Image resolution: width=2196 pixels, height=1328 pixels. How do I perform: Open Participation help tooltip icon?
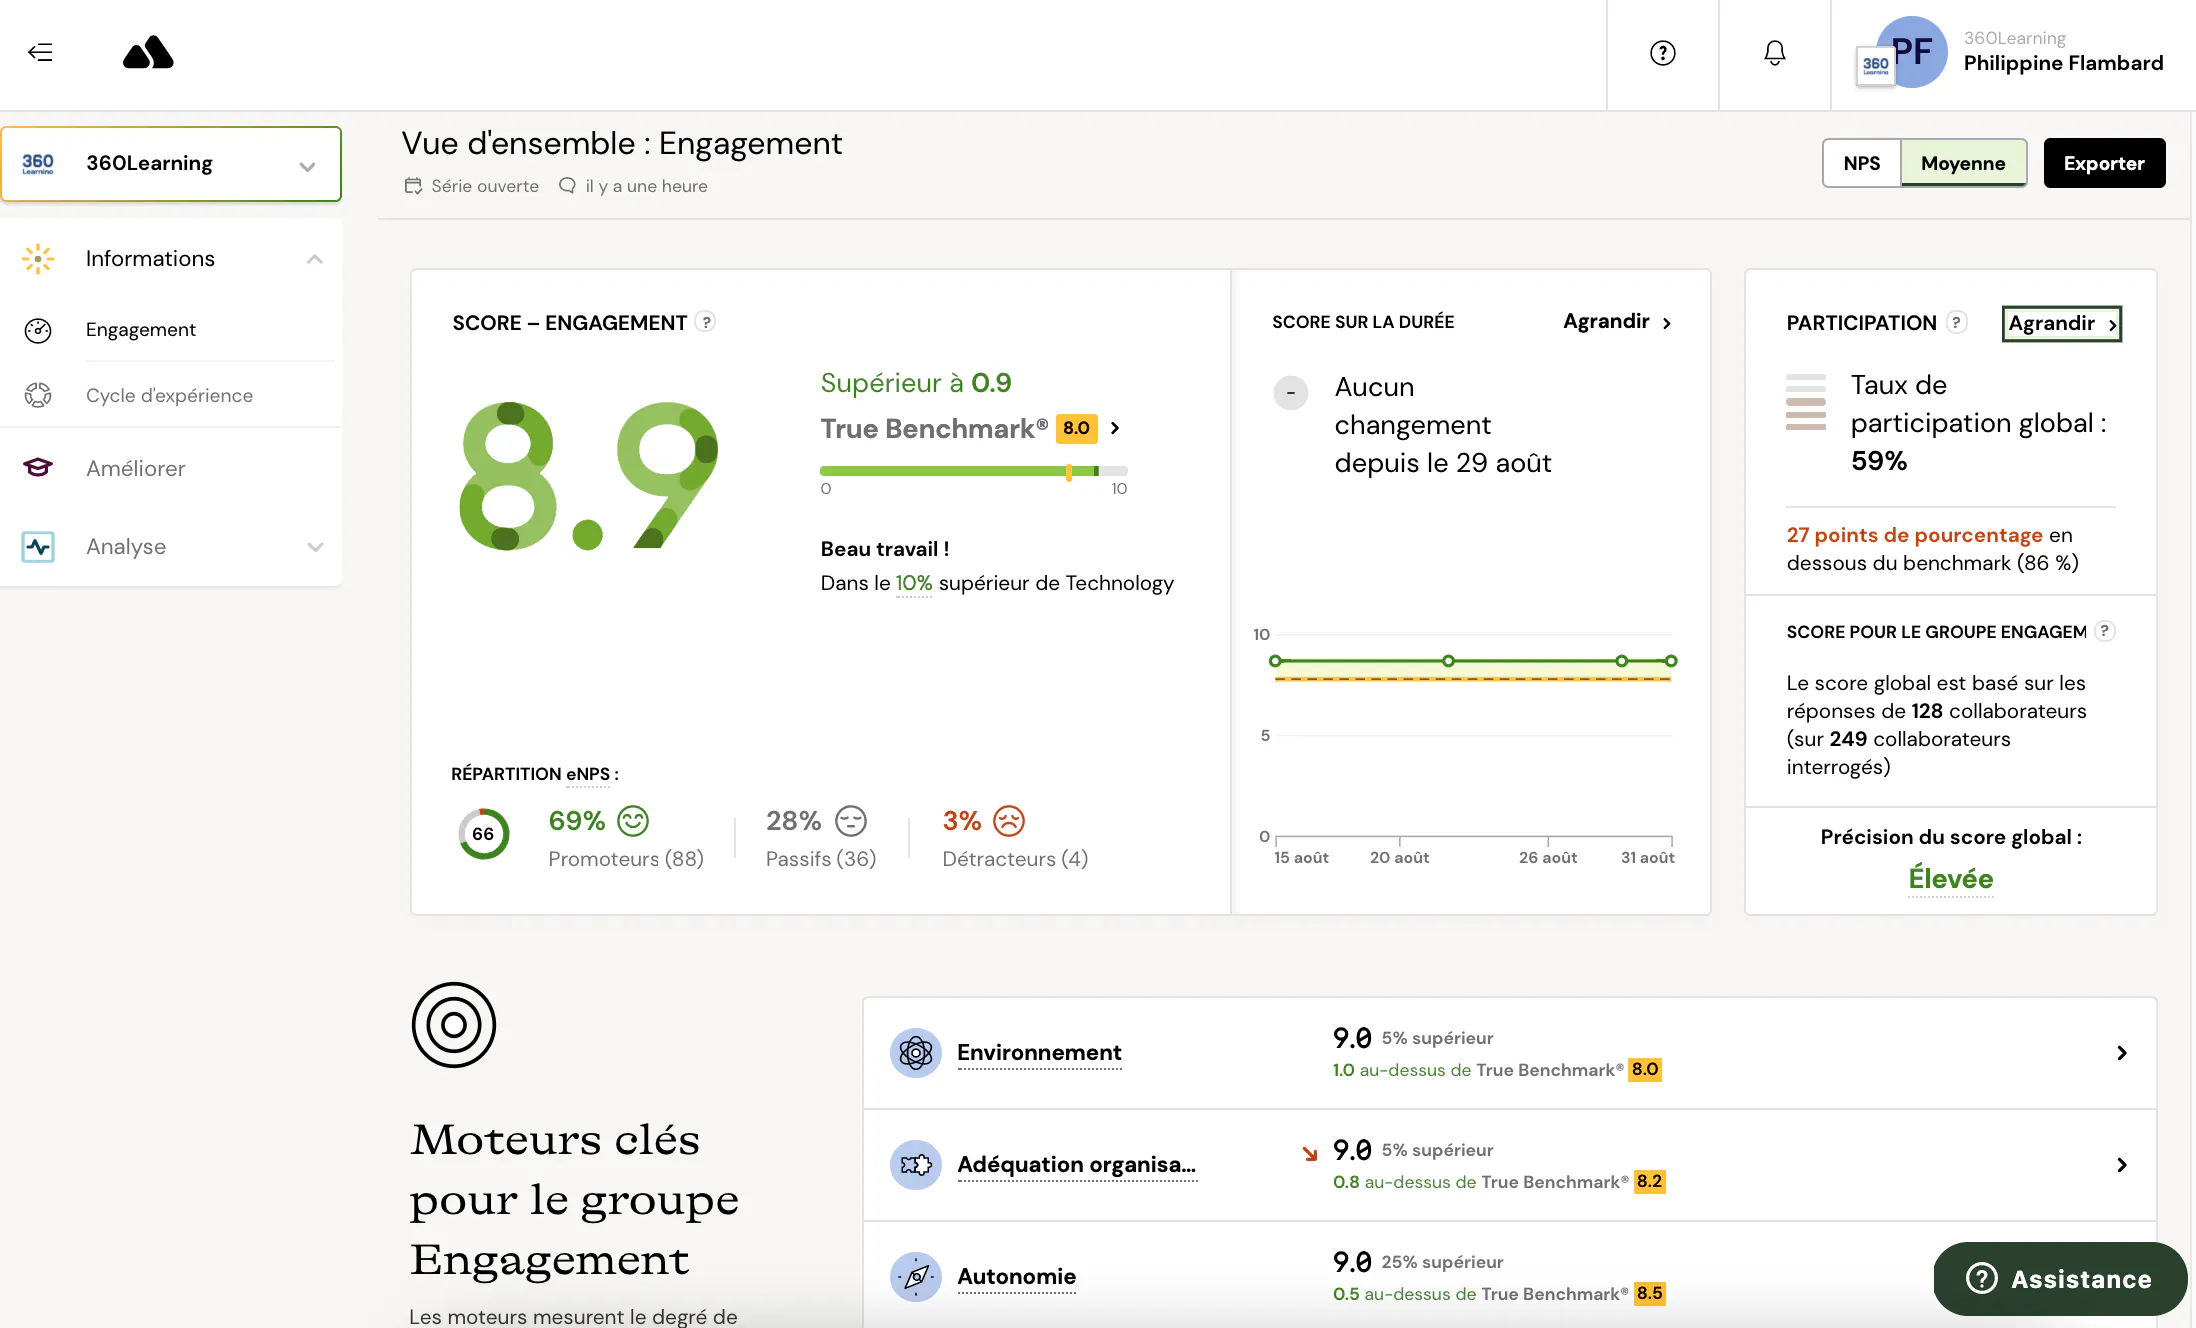(1956, 322)
